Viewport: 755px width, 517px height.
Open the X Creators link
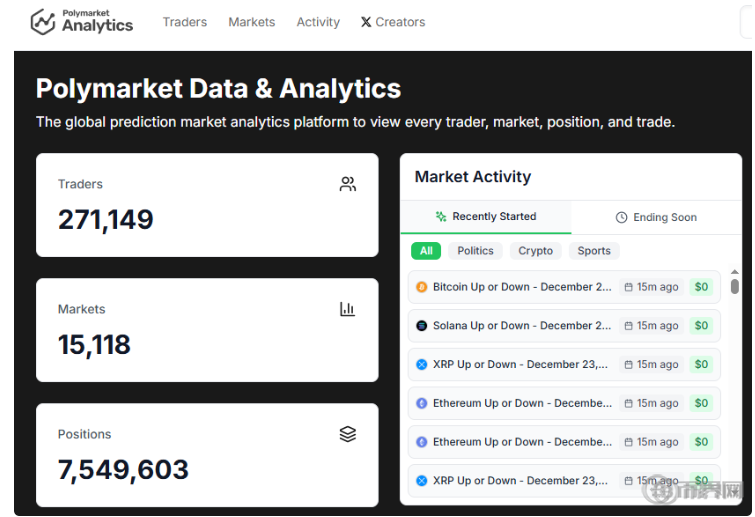(393, 22)
